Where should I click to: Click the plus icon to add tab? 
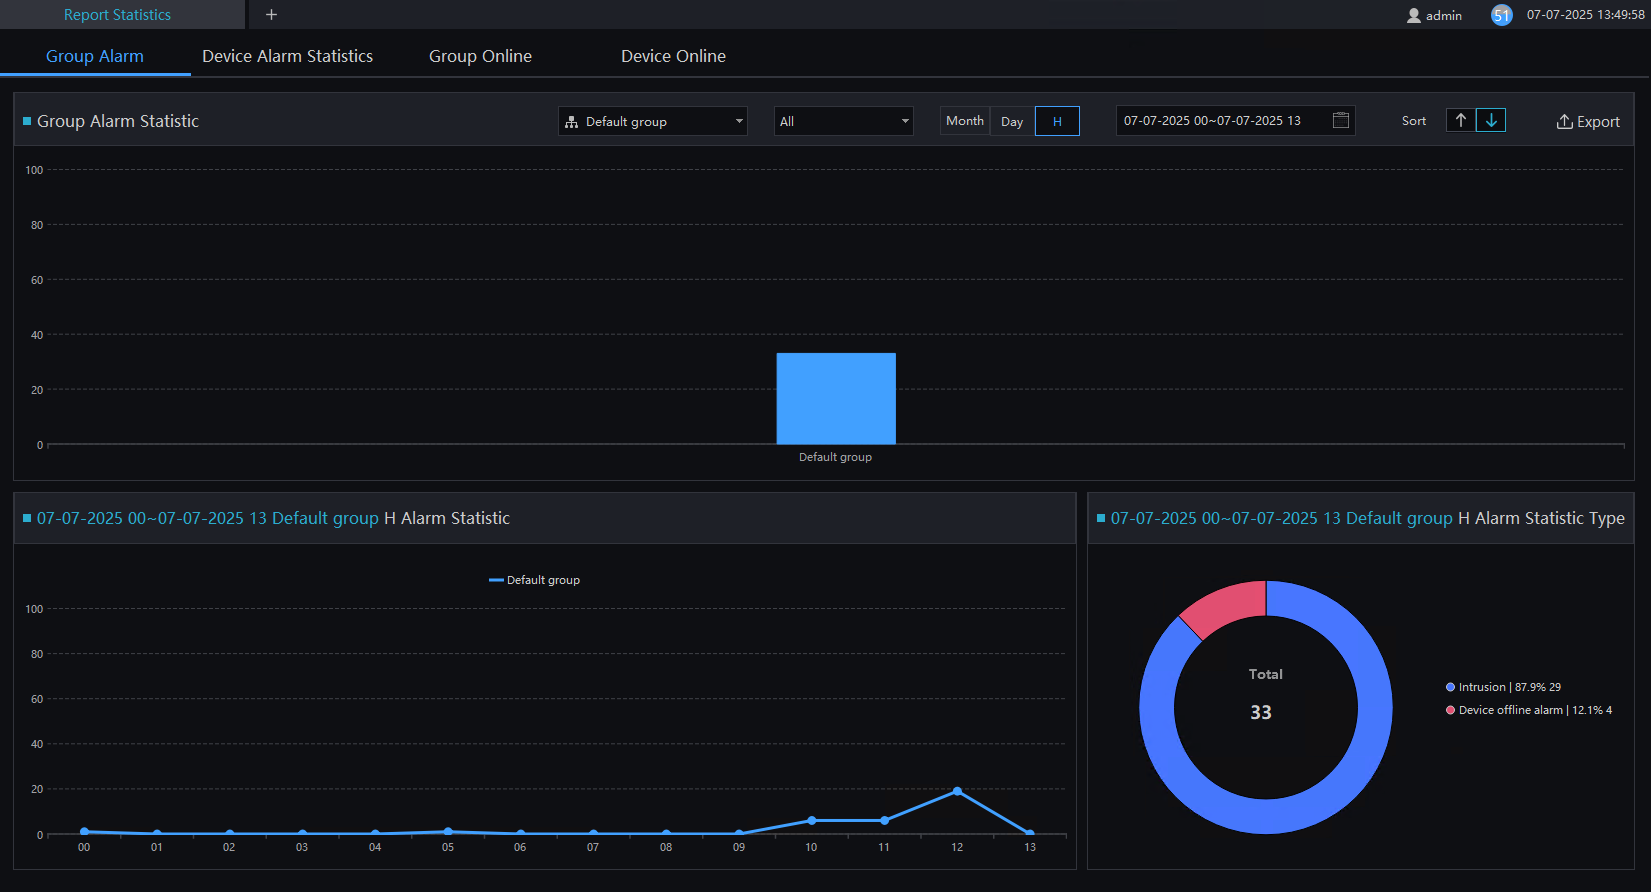pos(271,14)
